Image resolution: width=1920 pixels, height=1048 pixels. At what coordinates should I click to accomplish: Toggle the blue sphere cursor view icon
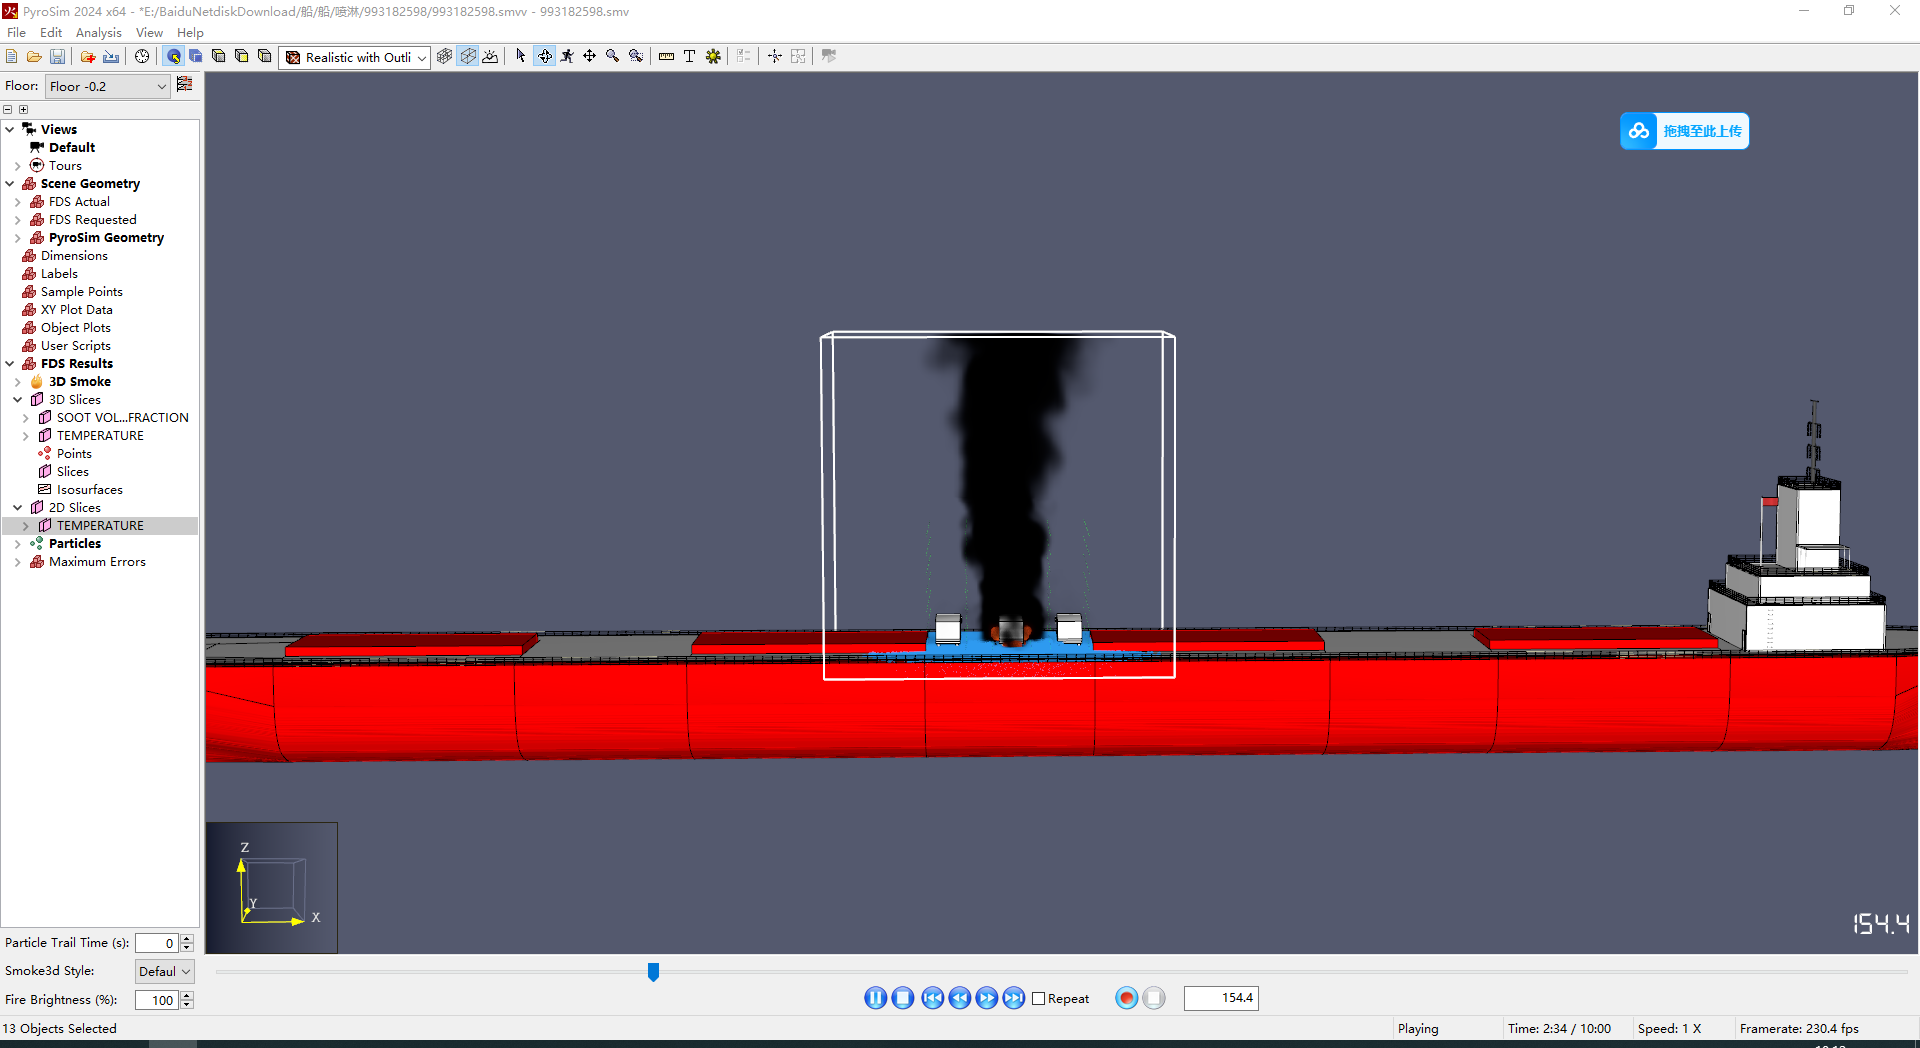174,57
